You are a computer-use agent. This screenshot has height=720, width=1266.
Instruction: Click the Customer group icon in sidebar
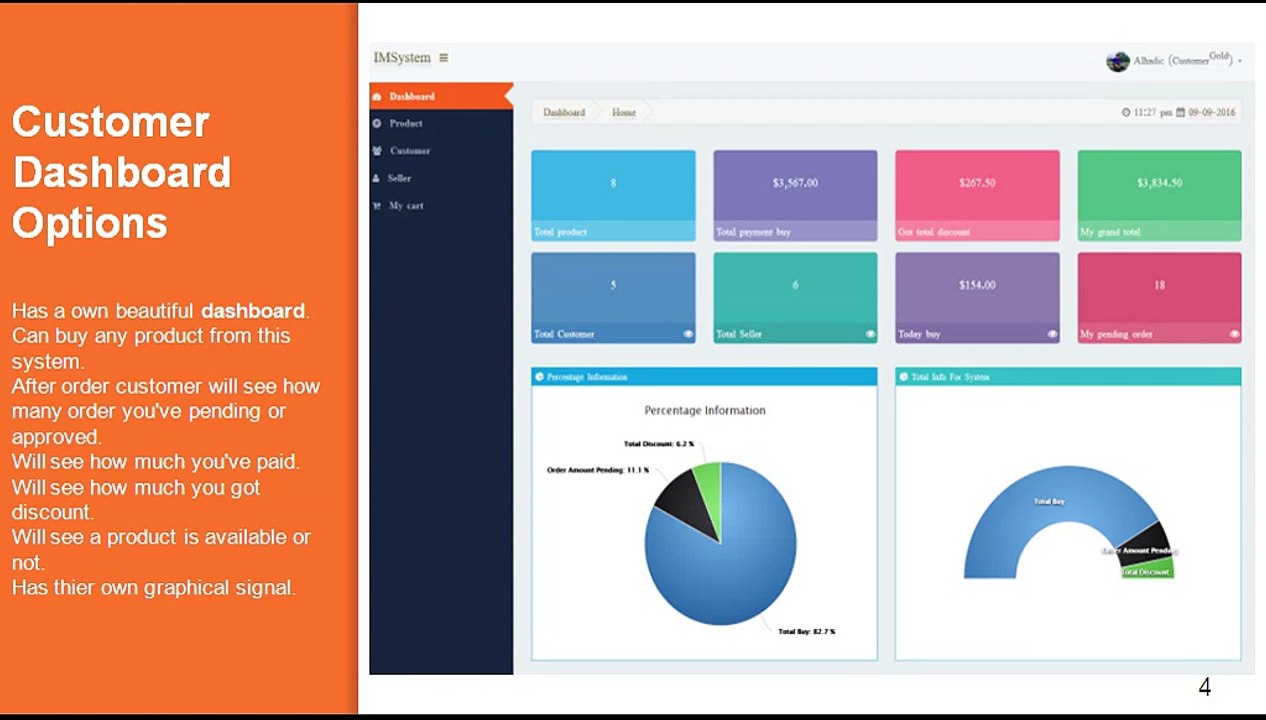[377, 151]
